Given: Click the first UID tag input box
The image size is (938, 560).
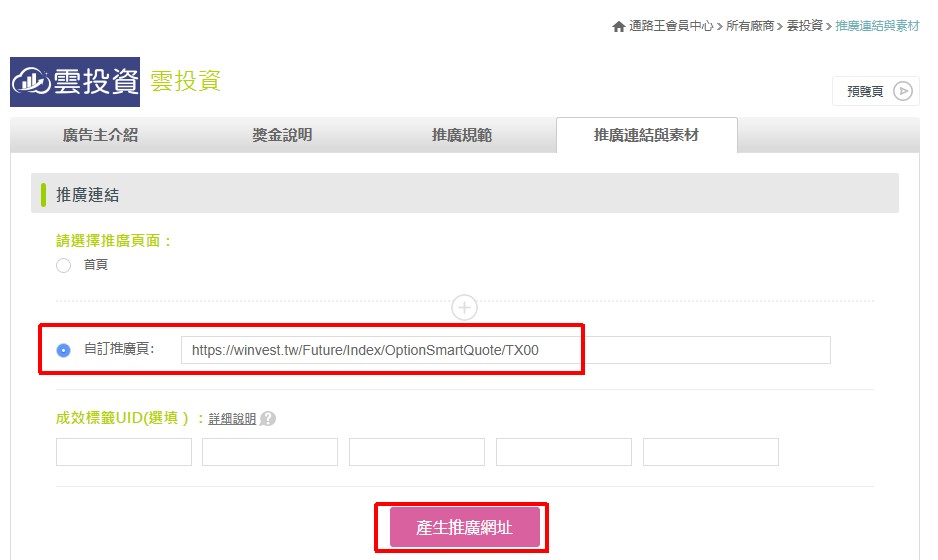Looking at the screenshot, I should tap(124, 452).
